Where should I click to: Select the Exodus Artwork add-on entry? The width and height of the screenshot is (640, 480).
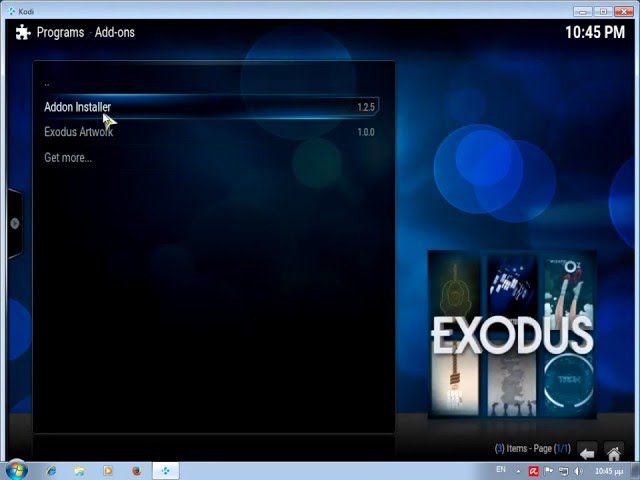pyautogui.click(x=211, y=132)
